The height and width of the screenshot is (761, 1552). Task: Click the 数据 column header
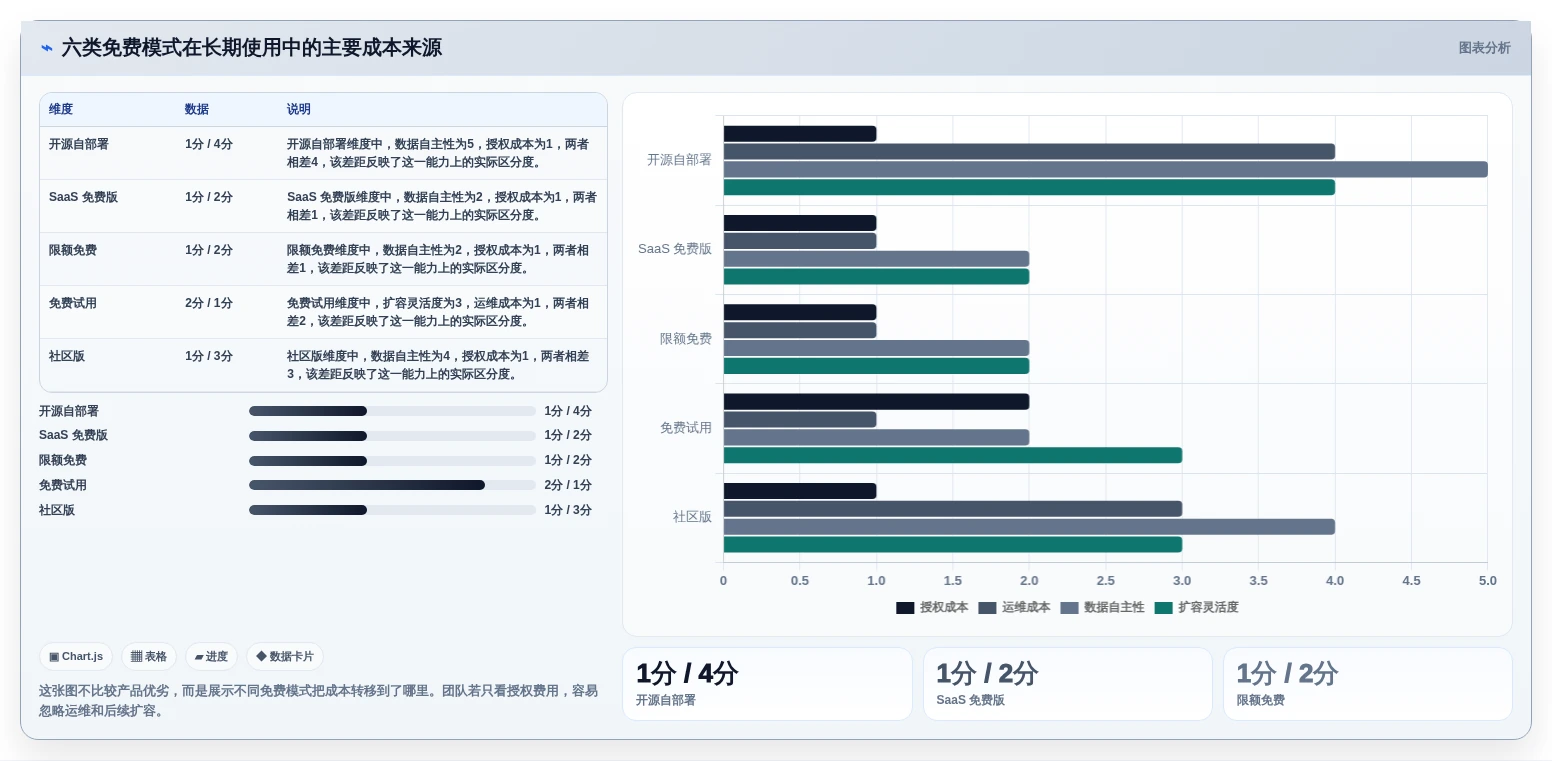(x=197, y=109)
